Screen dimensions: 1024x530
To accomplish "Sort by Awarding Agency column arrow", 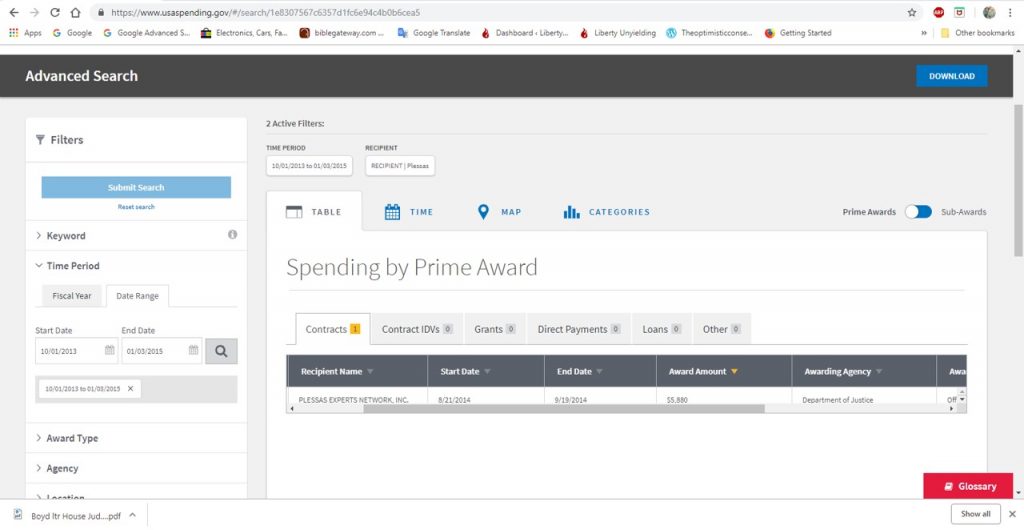I will [x=879, y=371].
